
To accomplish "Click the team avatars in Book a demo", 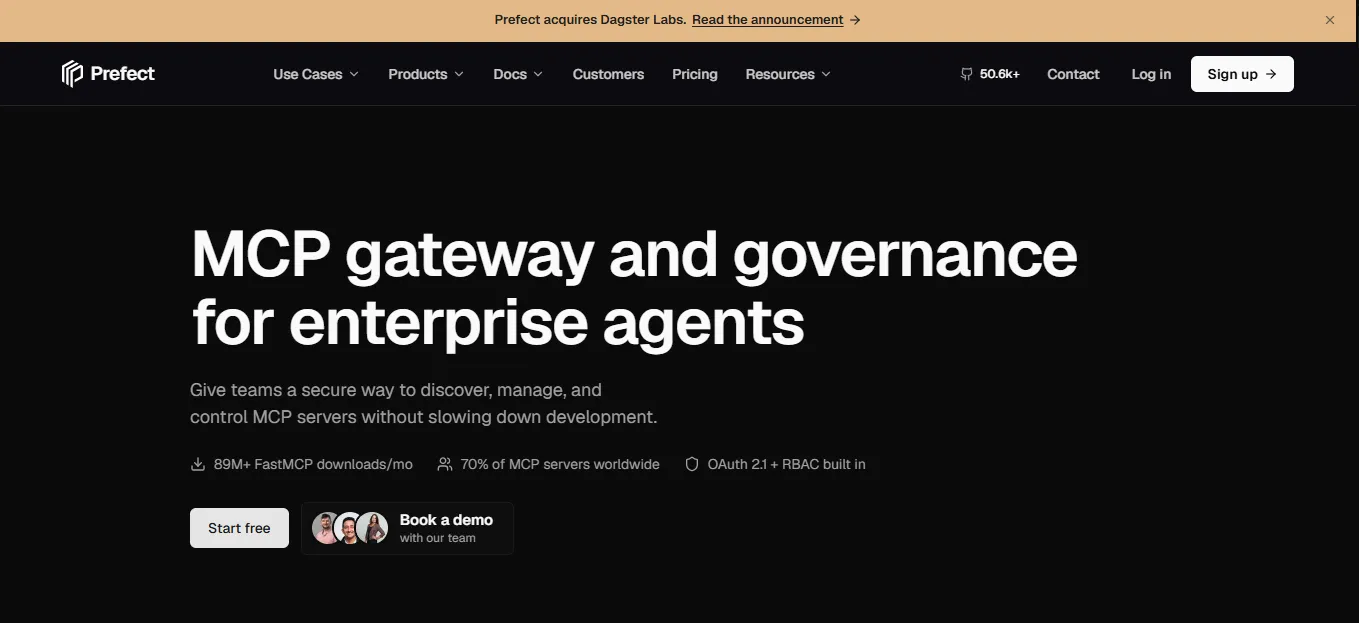I will pos(350,528).
